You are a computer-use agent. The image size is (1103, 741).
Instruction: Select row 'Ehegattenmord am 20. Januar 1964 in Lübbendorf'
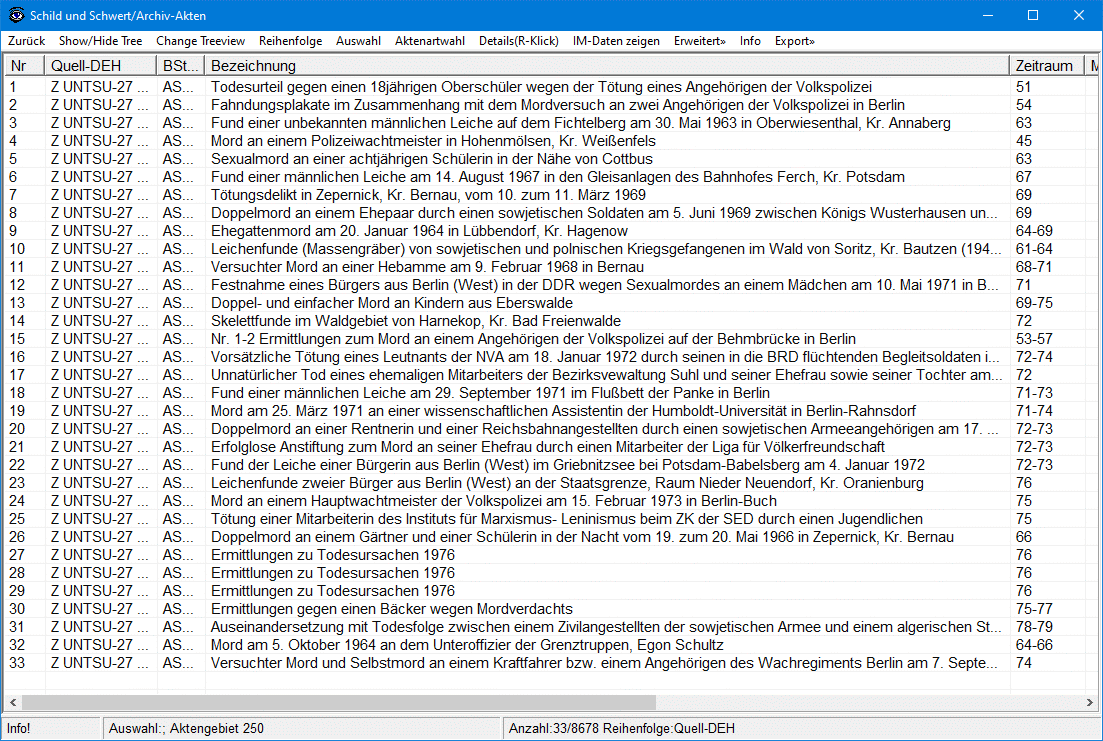coord(550,231)
